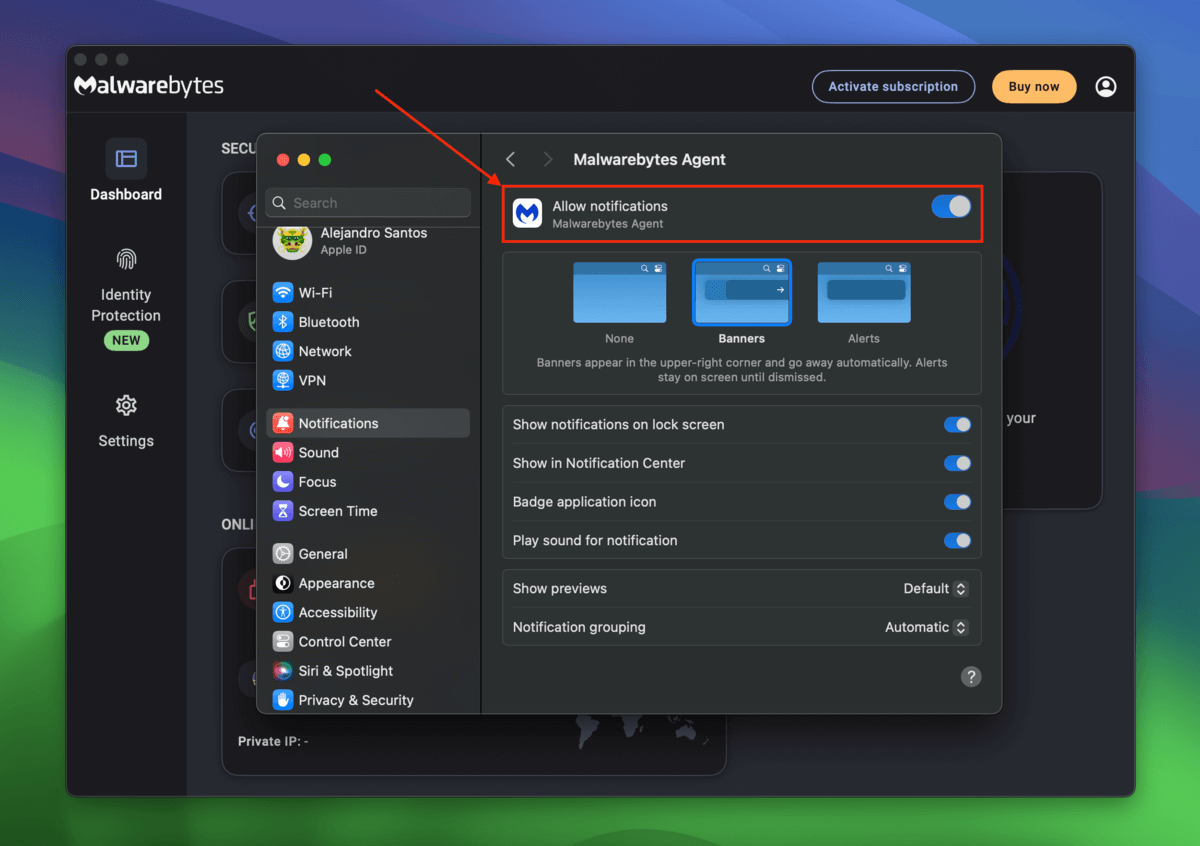Open the Control Center settings pane
The image size is (1200, 846).
point(368,641)
